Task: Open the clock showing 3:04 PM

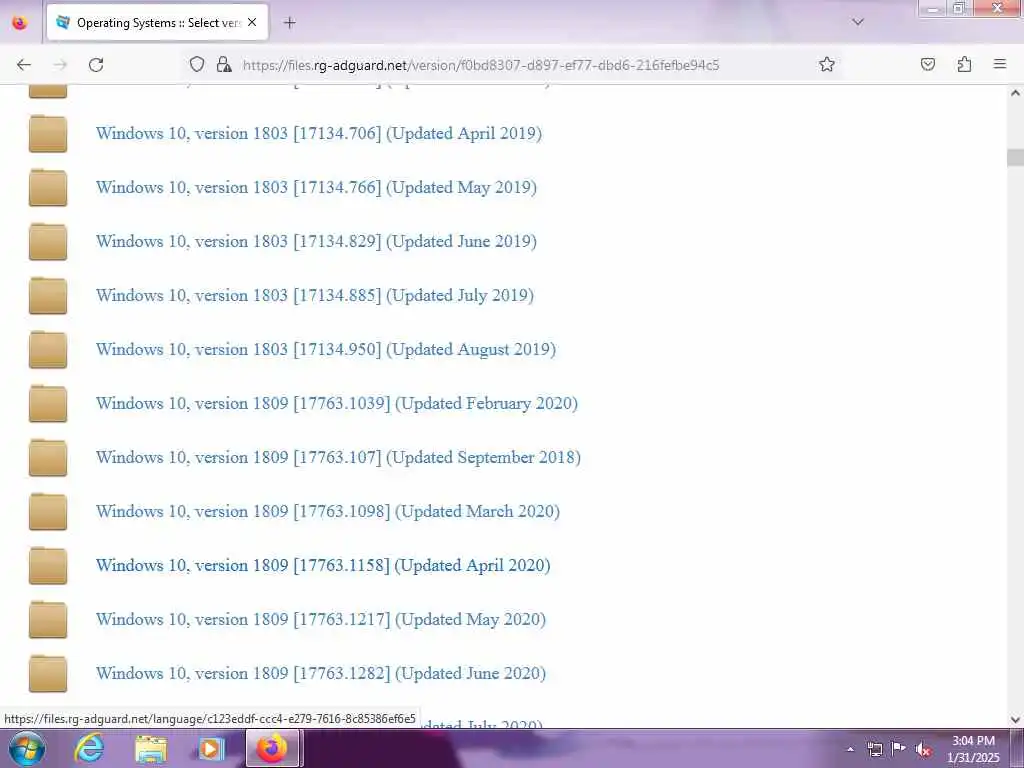Action: 973,749
